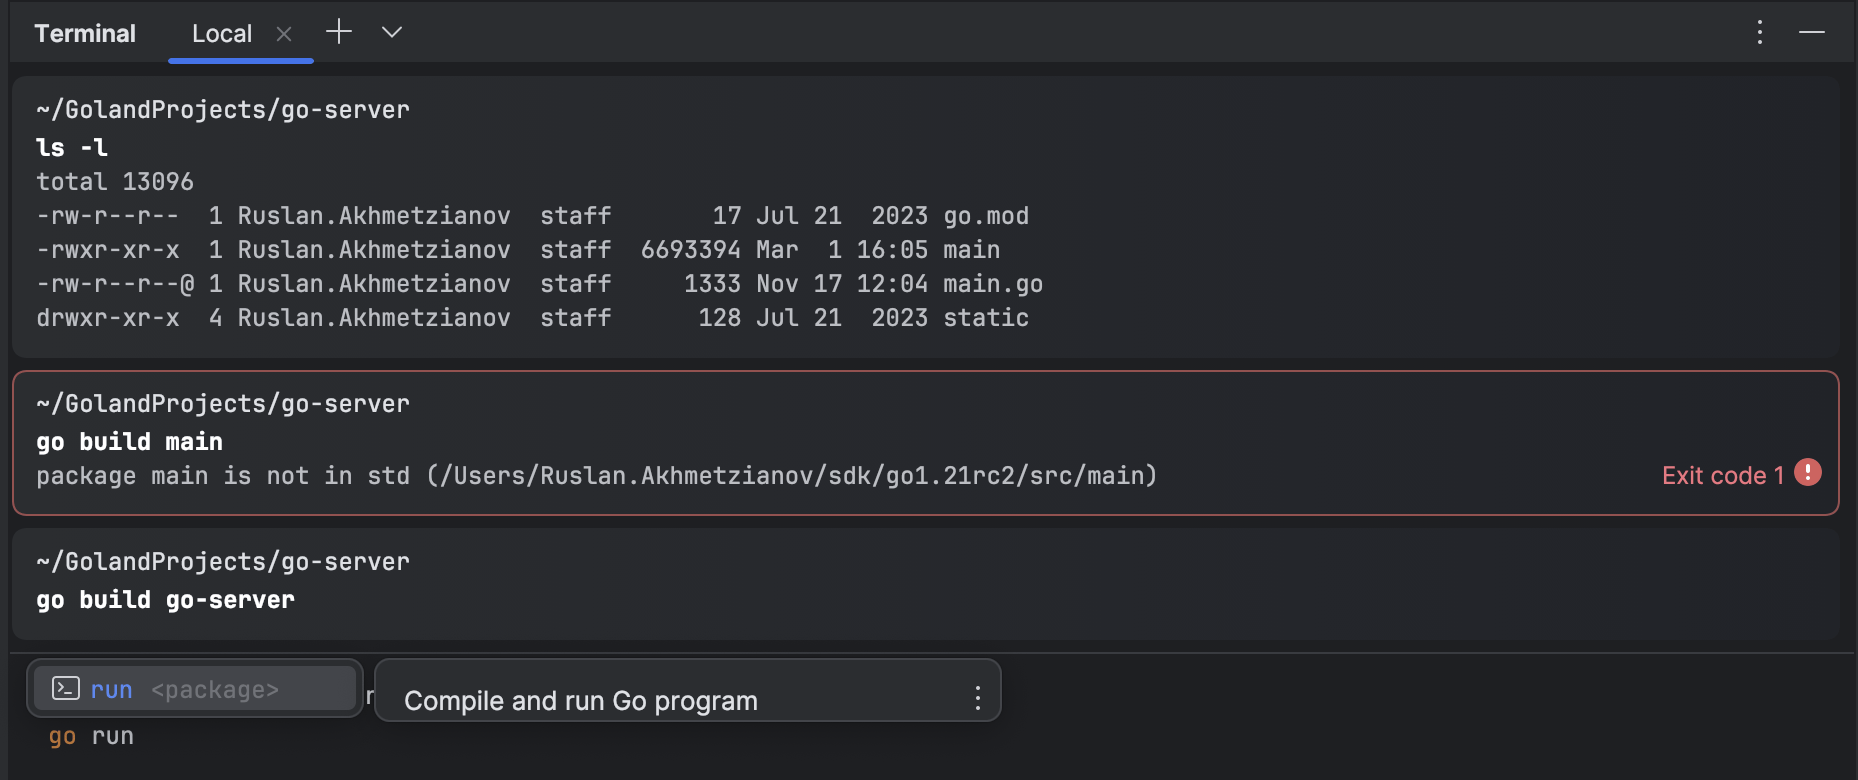Open more options in documentation popup
1858x780 pixels.
[977, 697]
